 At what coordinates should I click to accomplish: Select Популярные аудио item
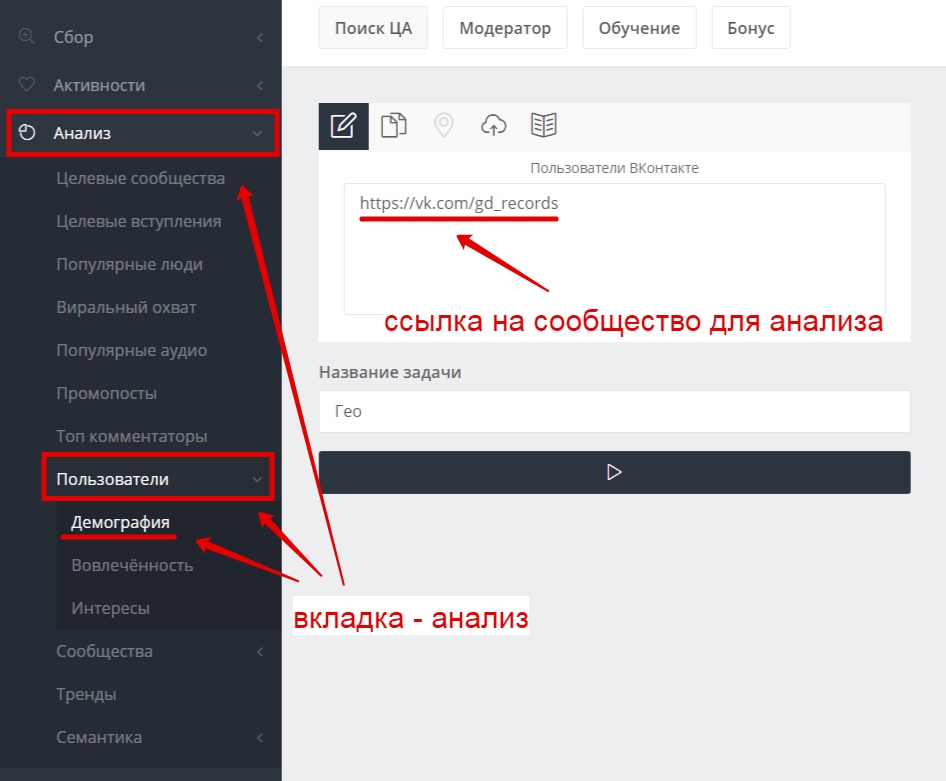[x=132, y=350]
